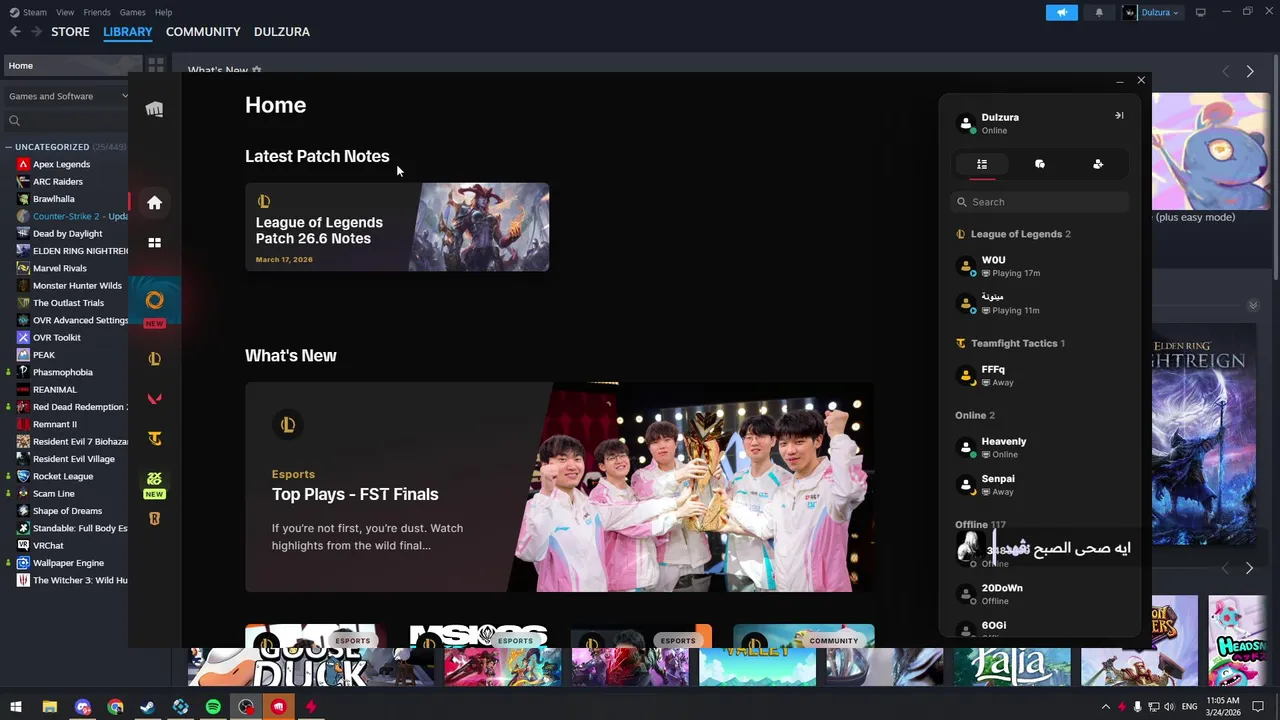Screen dimensions: 1280x720
Task: Select the Home icon in Riot sidebar
Action: point(154,203)
